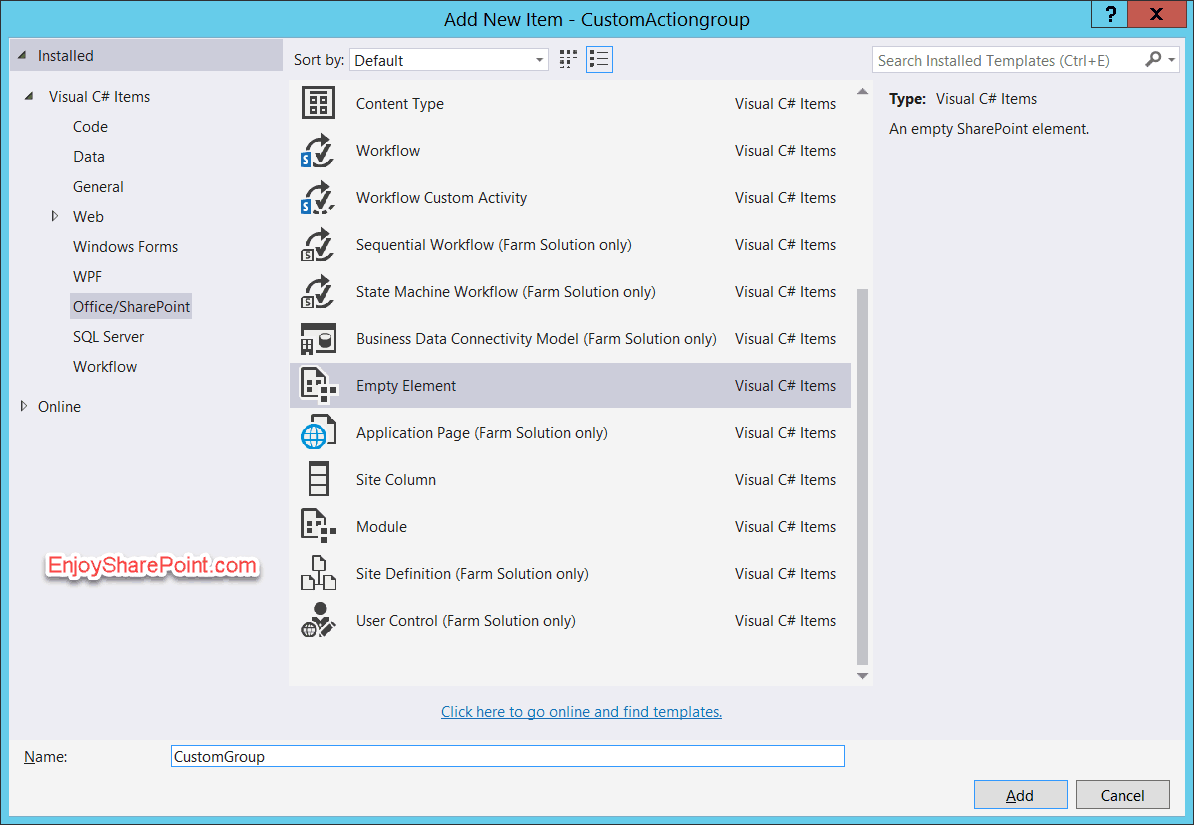Select the Web category label
Screen dimensions: 1194x825
[88, 216]
